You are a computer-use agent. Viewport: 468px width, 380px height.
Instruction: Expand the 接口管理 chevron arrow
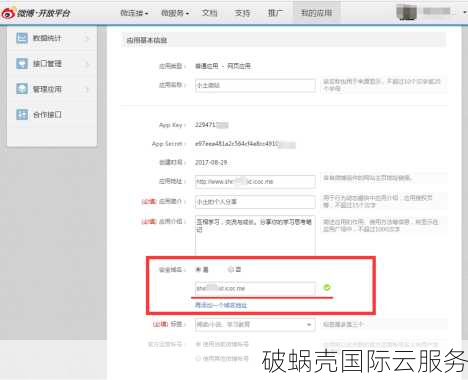87,64
